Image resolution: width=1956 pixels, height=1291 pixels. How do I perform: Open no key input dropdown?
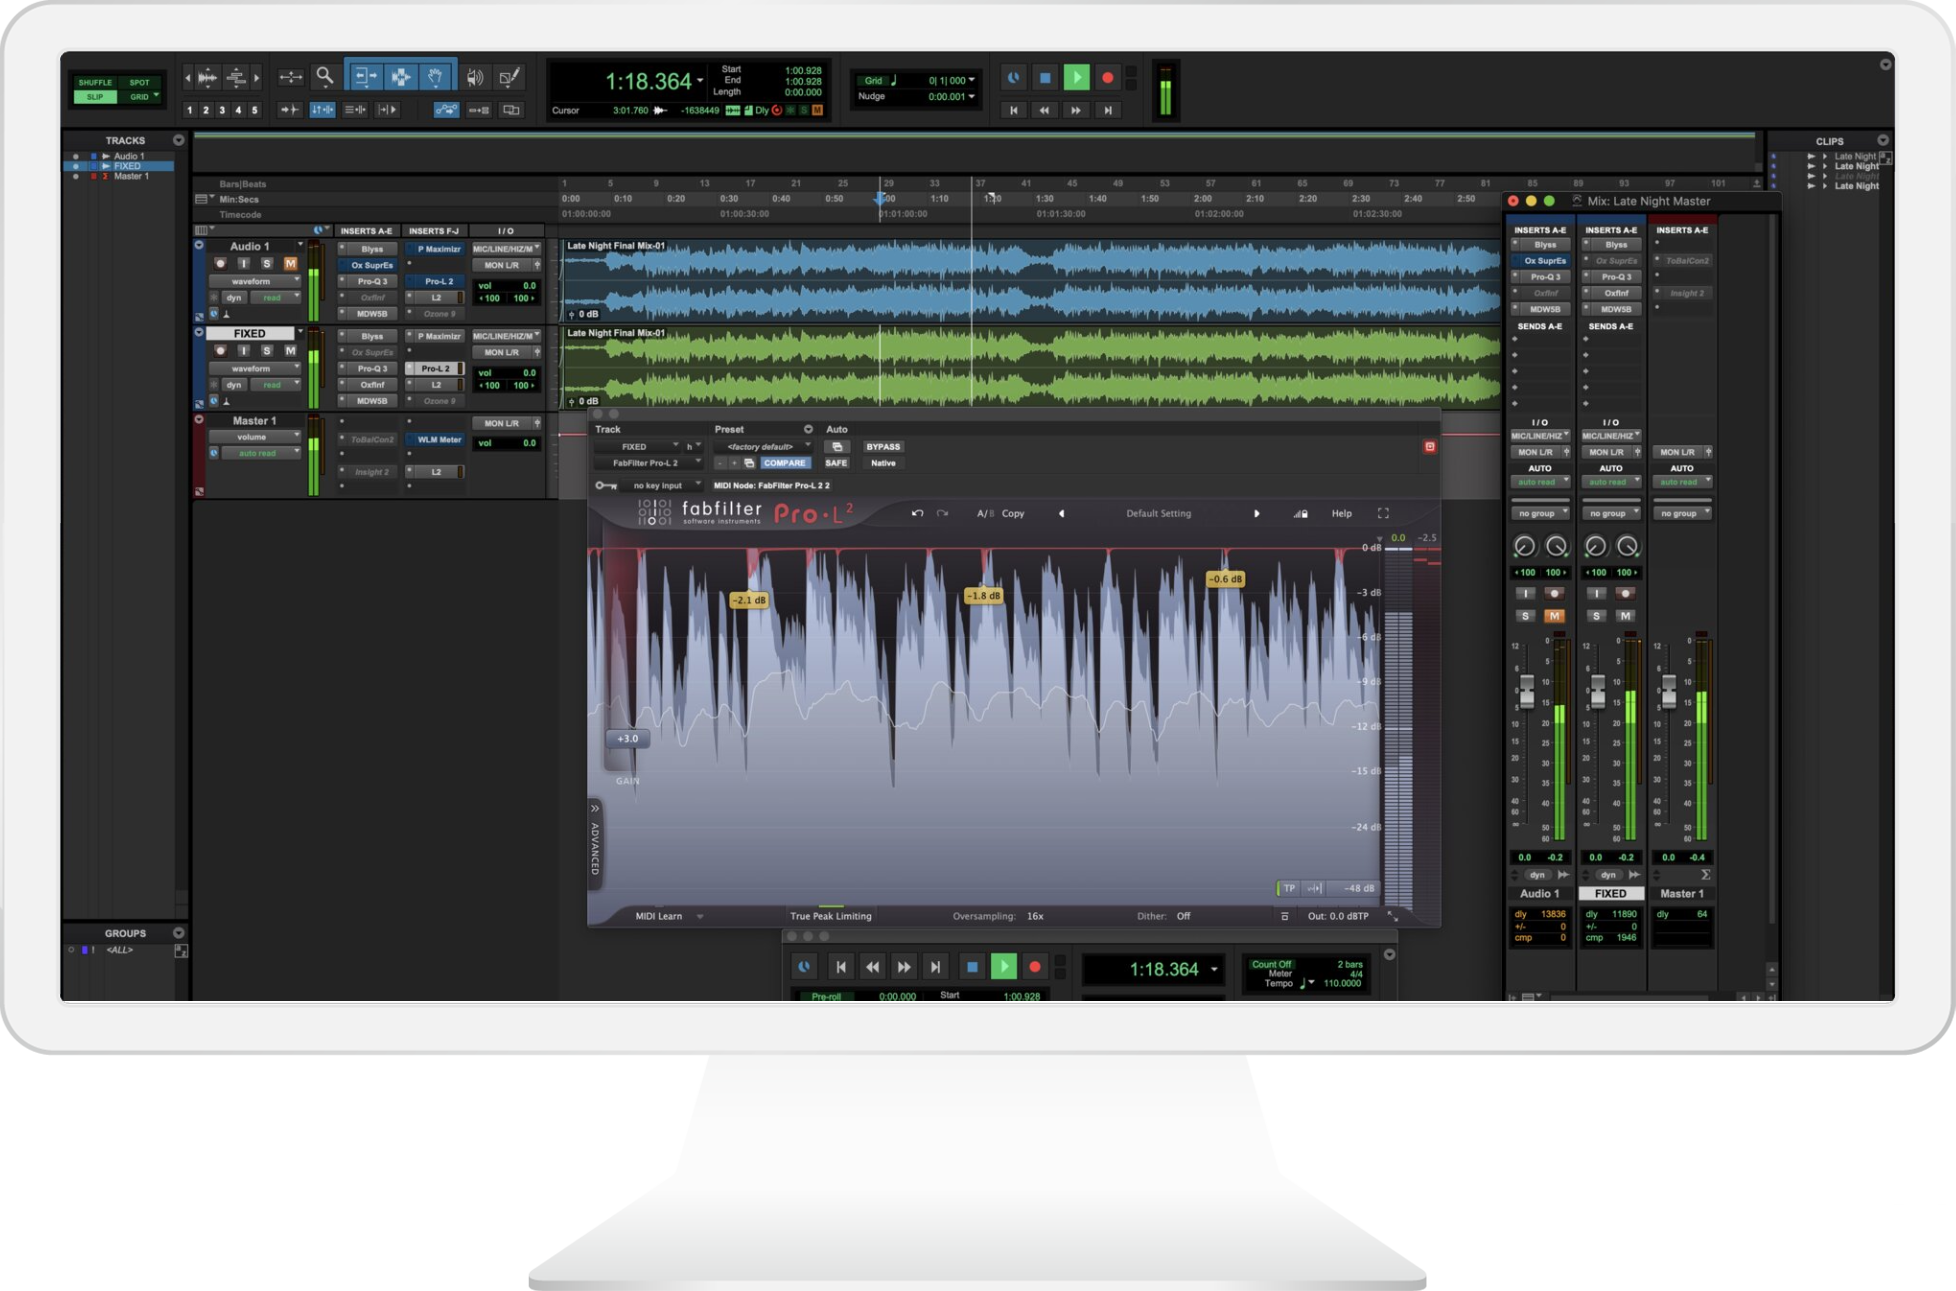(663, 485)
